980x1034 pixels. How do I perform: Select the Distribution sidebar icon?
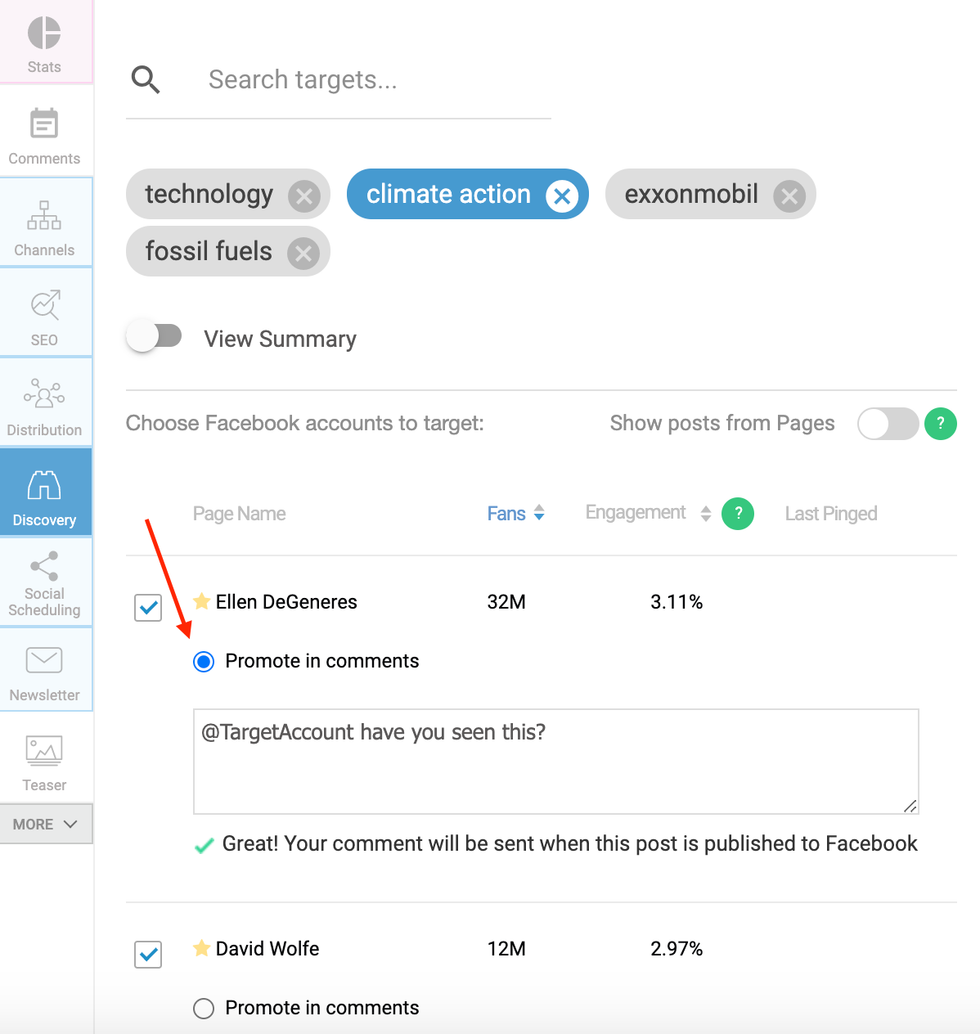pos(44,406)
